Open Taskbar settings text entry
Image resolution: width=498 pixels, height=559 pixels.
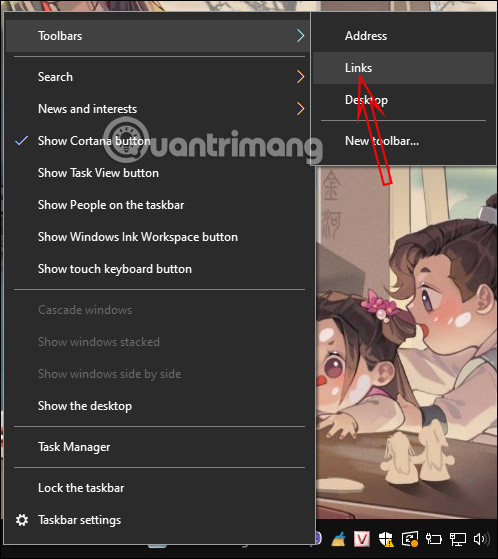[x=79, y=520]
